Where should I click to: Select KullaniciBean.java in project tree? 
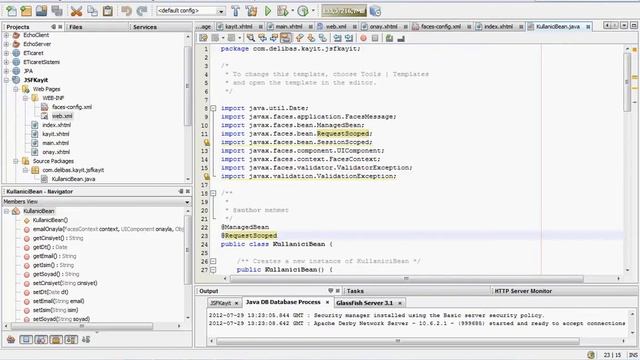coord(73,179)
